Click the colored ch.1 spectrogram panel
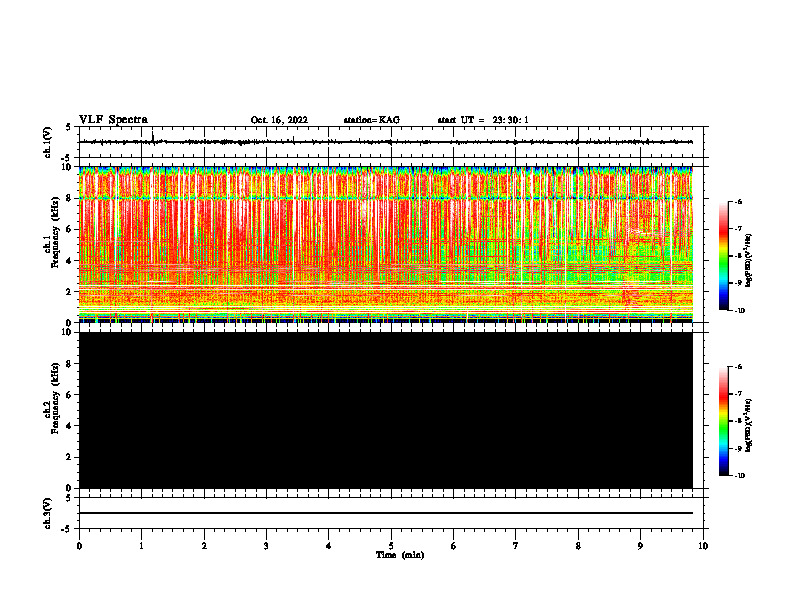This screenshot has width=792, height=612. 385,244
